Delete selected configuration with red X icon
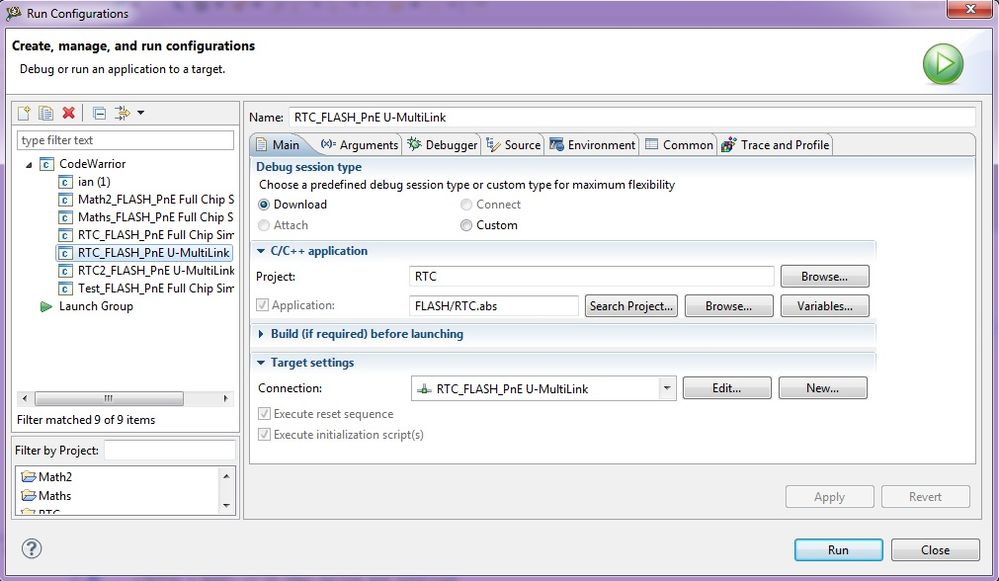Viewport: 999px width, 581px height. click(x=68, y=113)
